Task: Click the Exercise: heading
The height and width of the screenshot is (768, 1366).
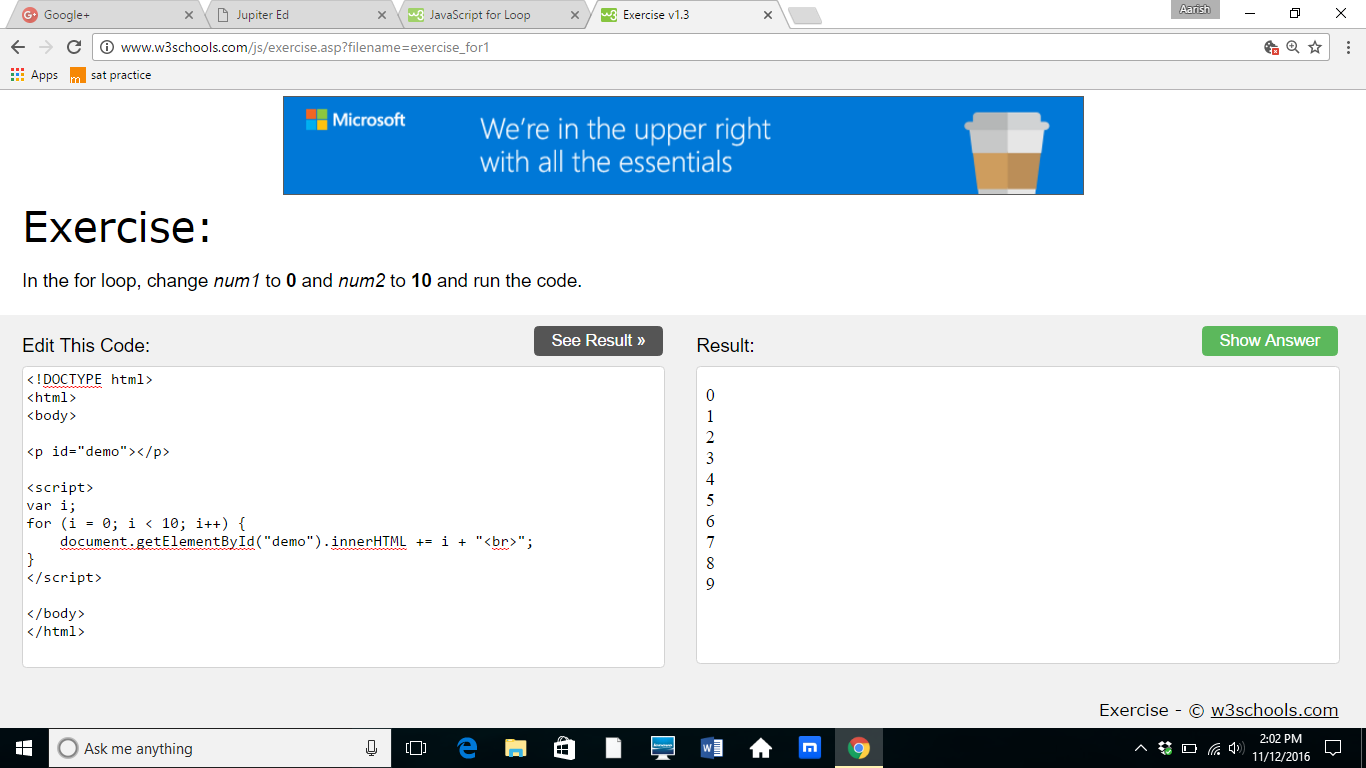Action: (117, 227)
